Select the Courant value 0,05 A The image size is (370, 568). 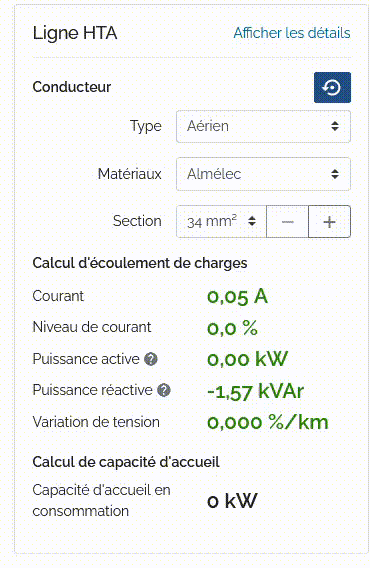click(x=237, y=297)
